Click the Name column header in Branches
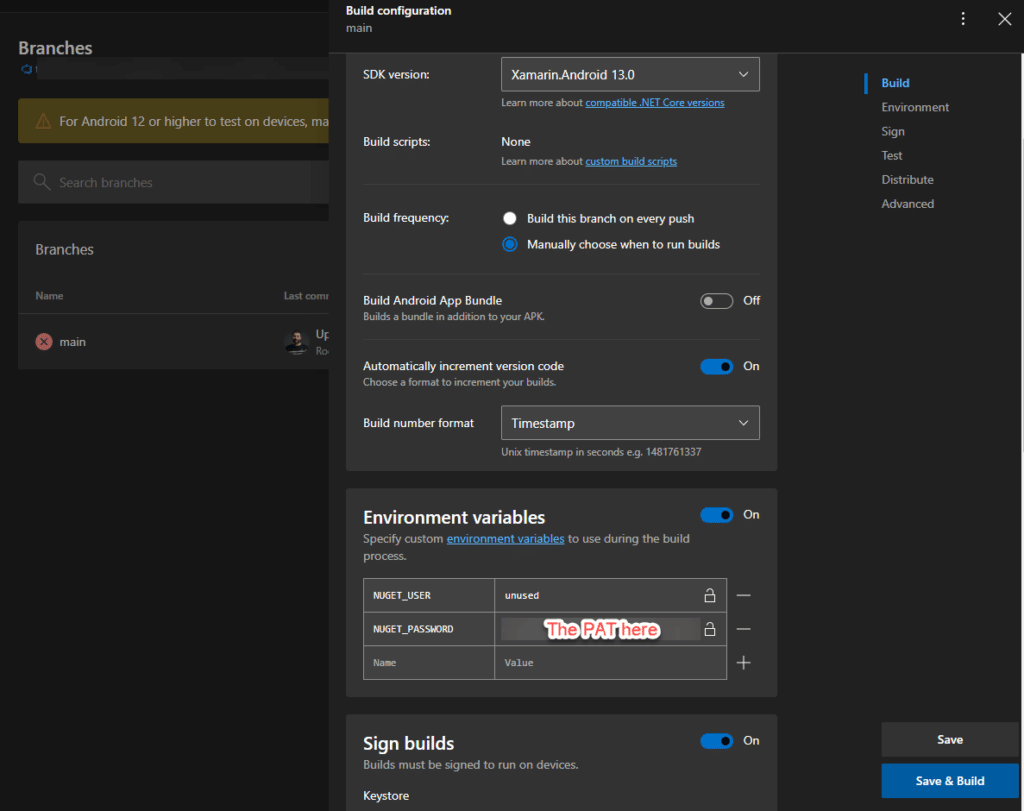 (49, 296)
